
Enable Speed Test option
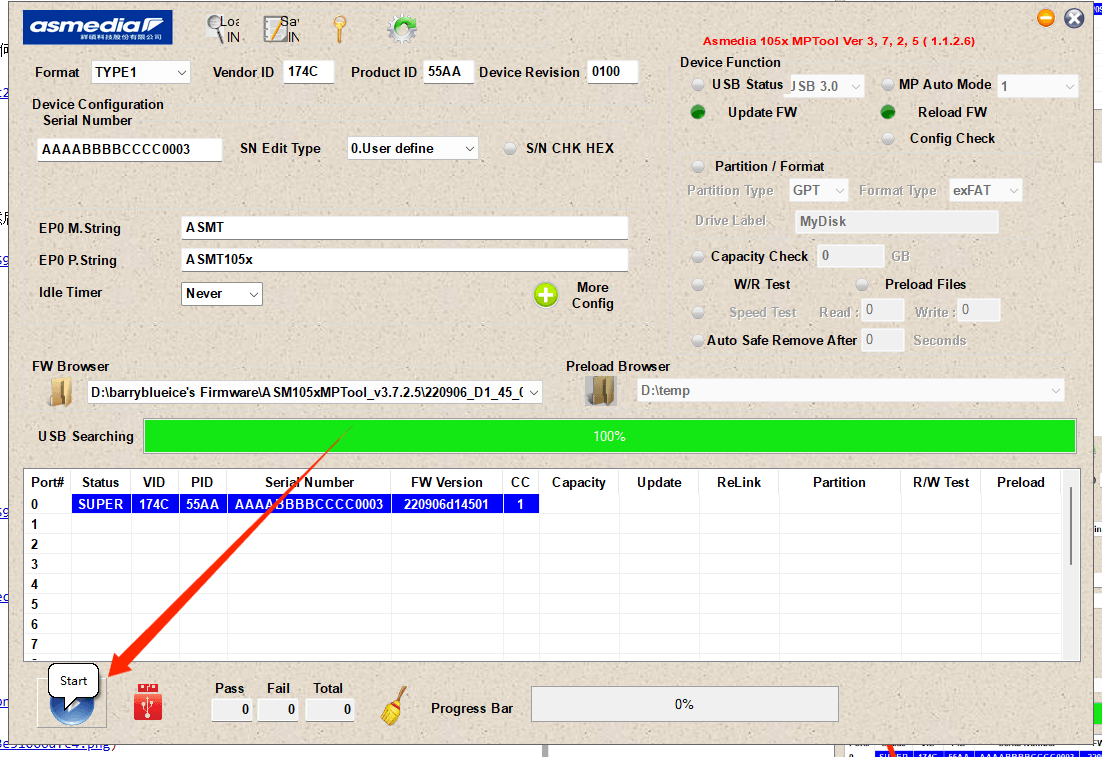pyautogui.click(x=697, y=313)
